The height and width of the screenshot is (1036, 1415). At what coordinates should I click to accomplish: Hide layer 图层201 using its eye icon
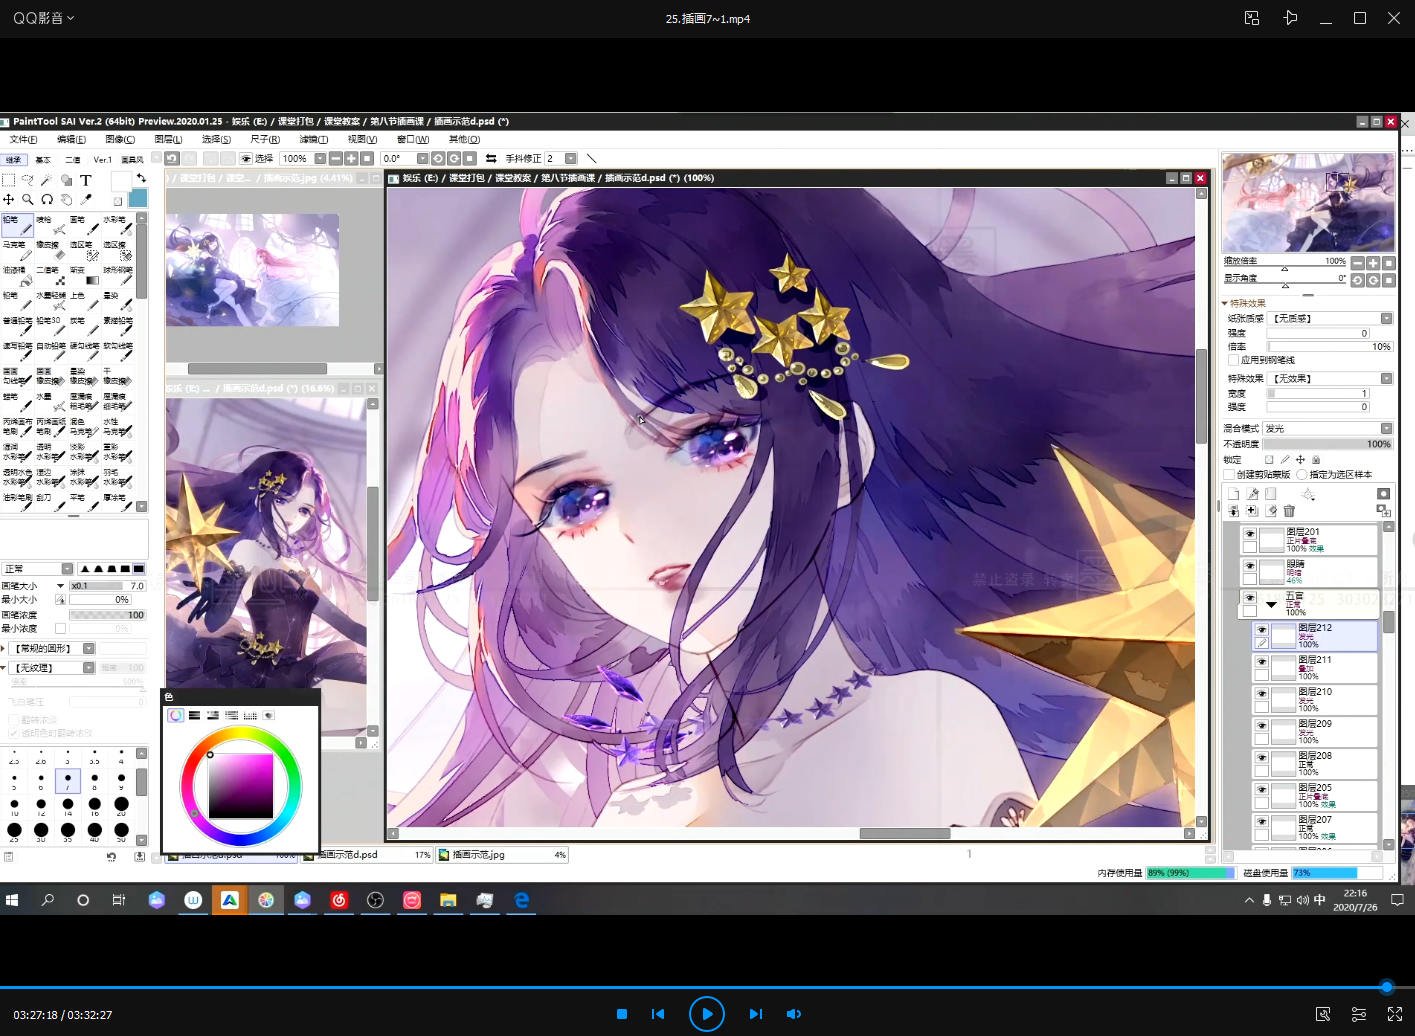[x=1249, y=534]
